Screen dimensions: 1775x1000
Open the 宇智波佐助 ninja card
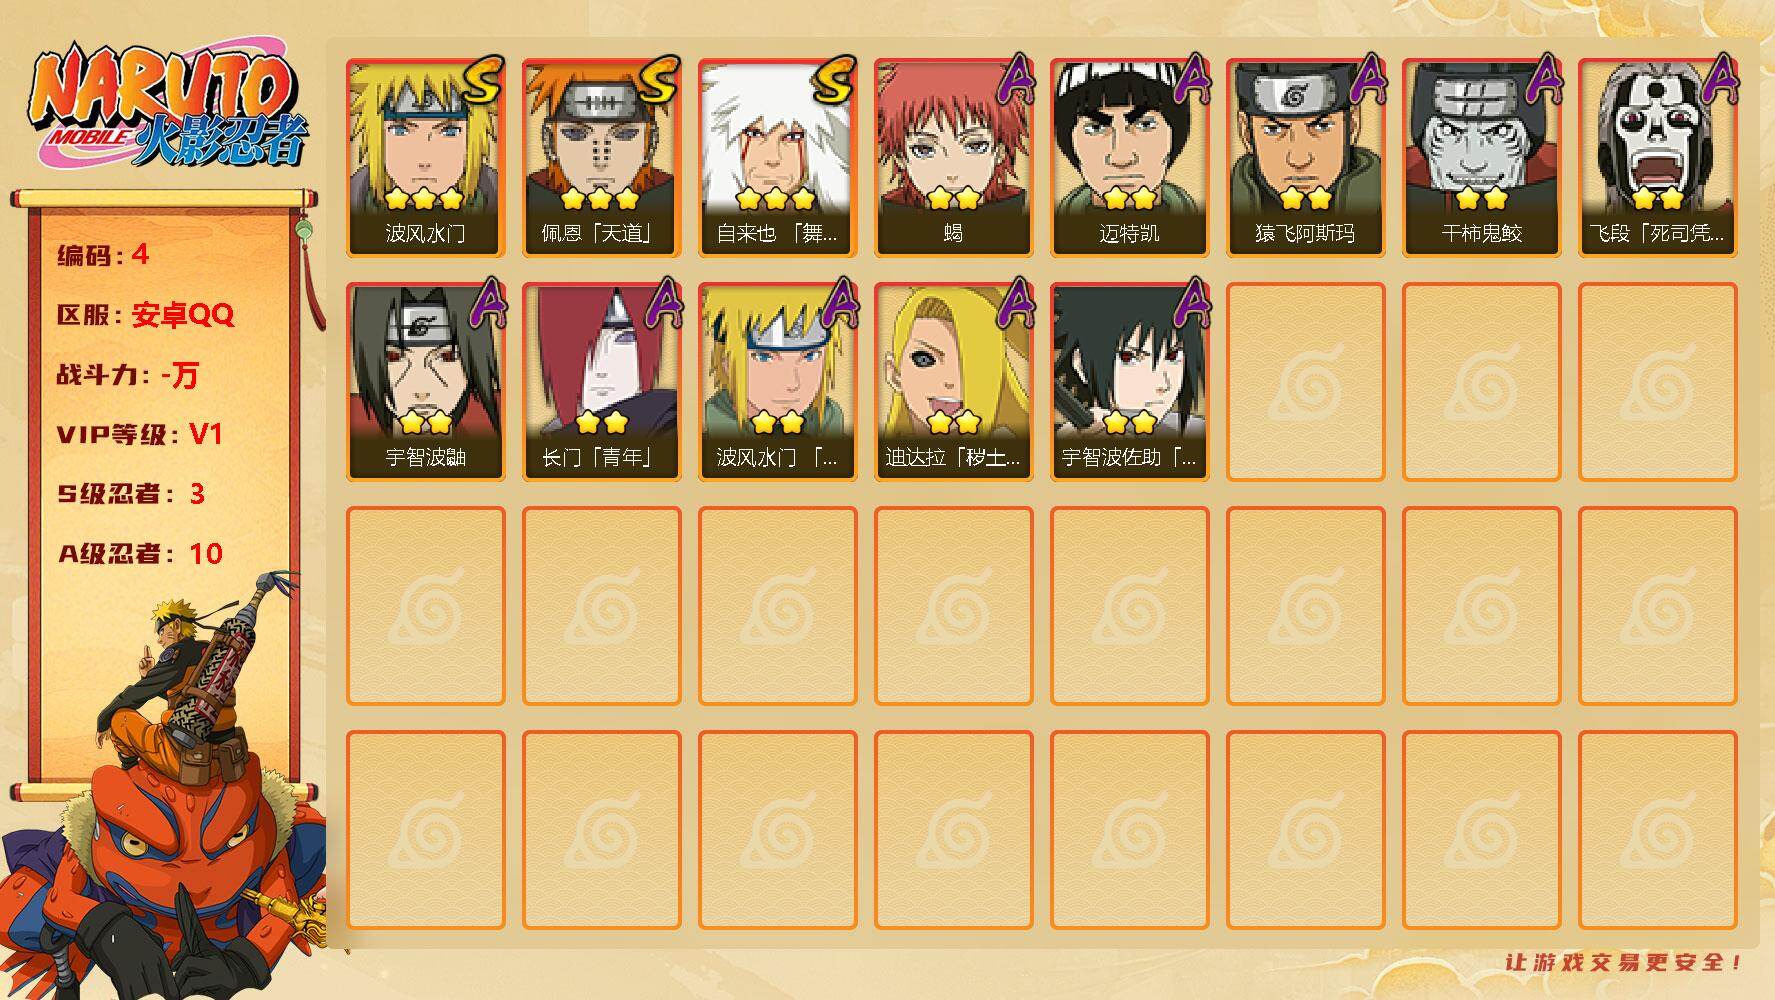[x=1130, y=382]
